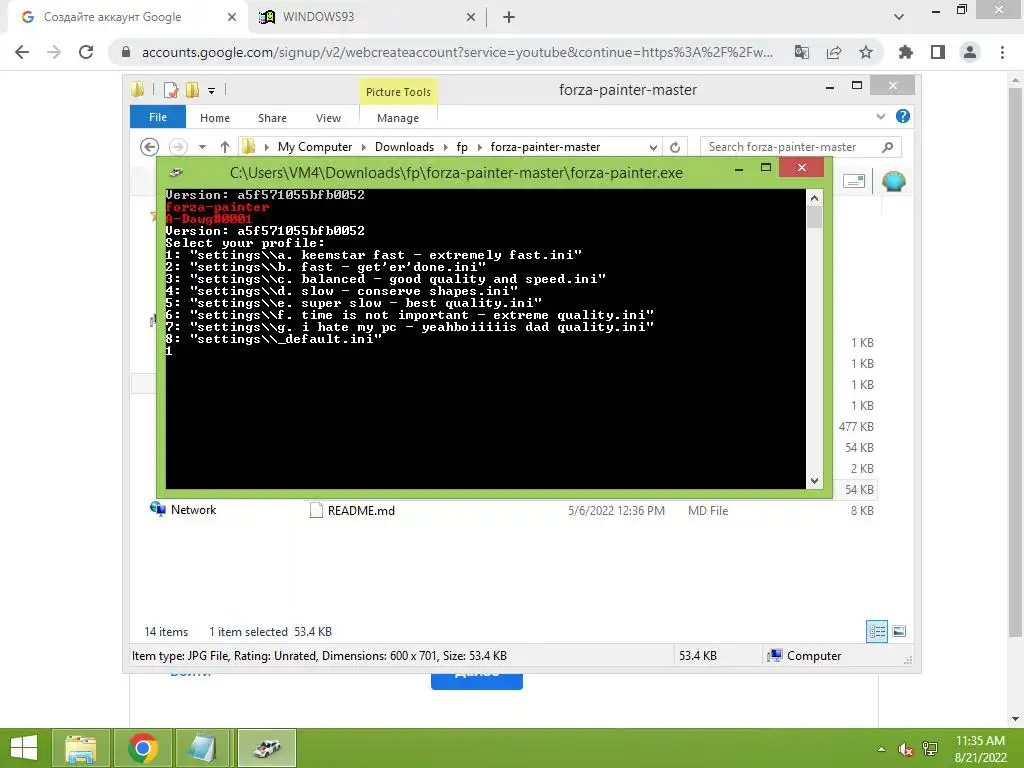
Task: Open the File menu in Explorer
Action: 158,118
